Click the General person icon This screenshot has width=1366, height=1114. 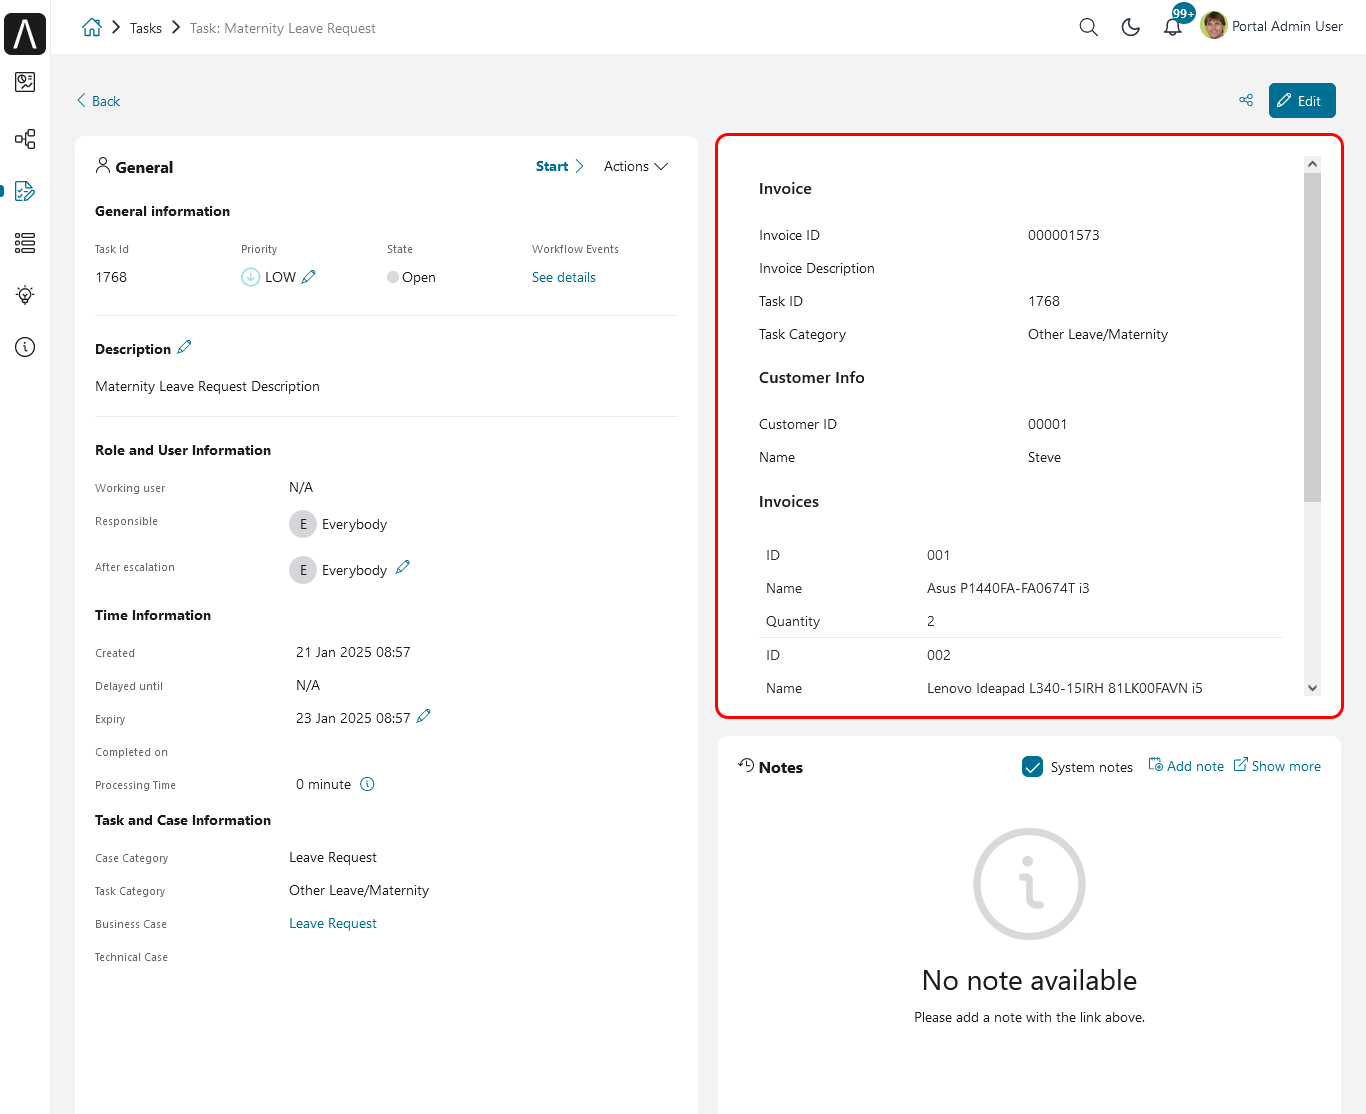point(103,165)
